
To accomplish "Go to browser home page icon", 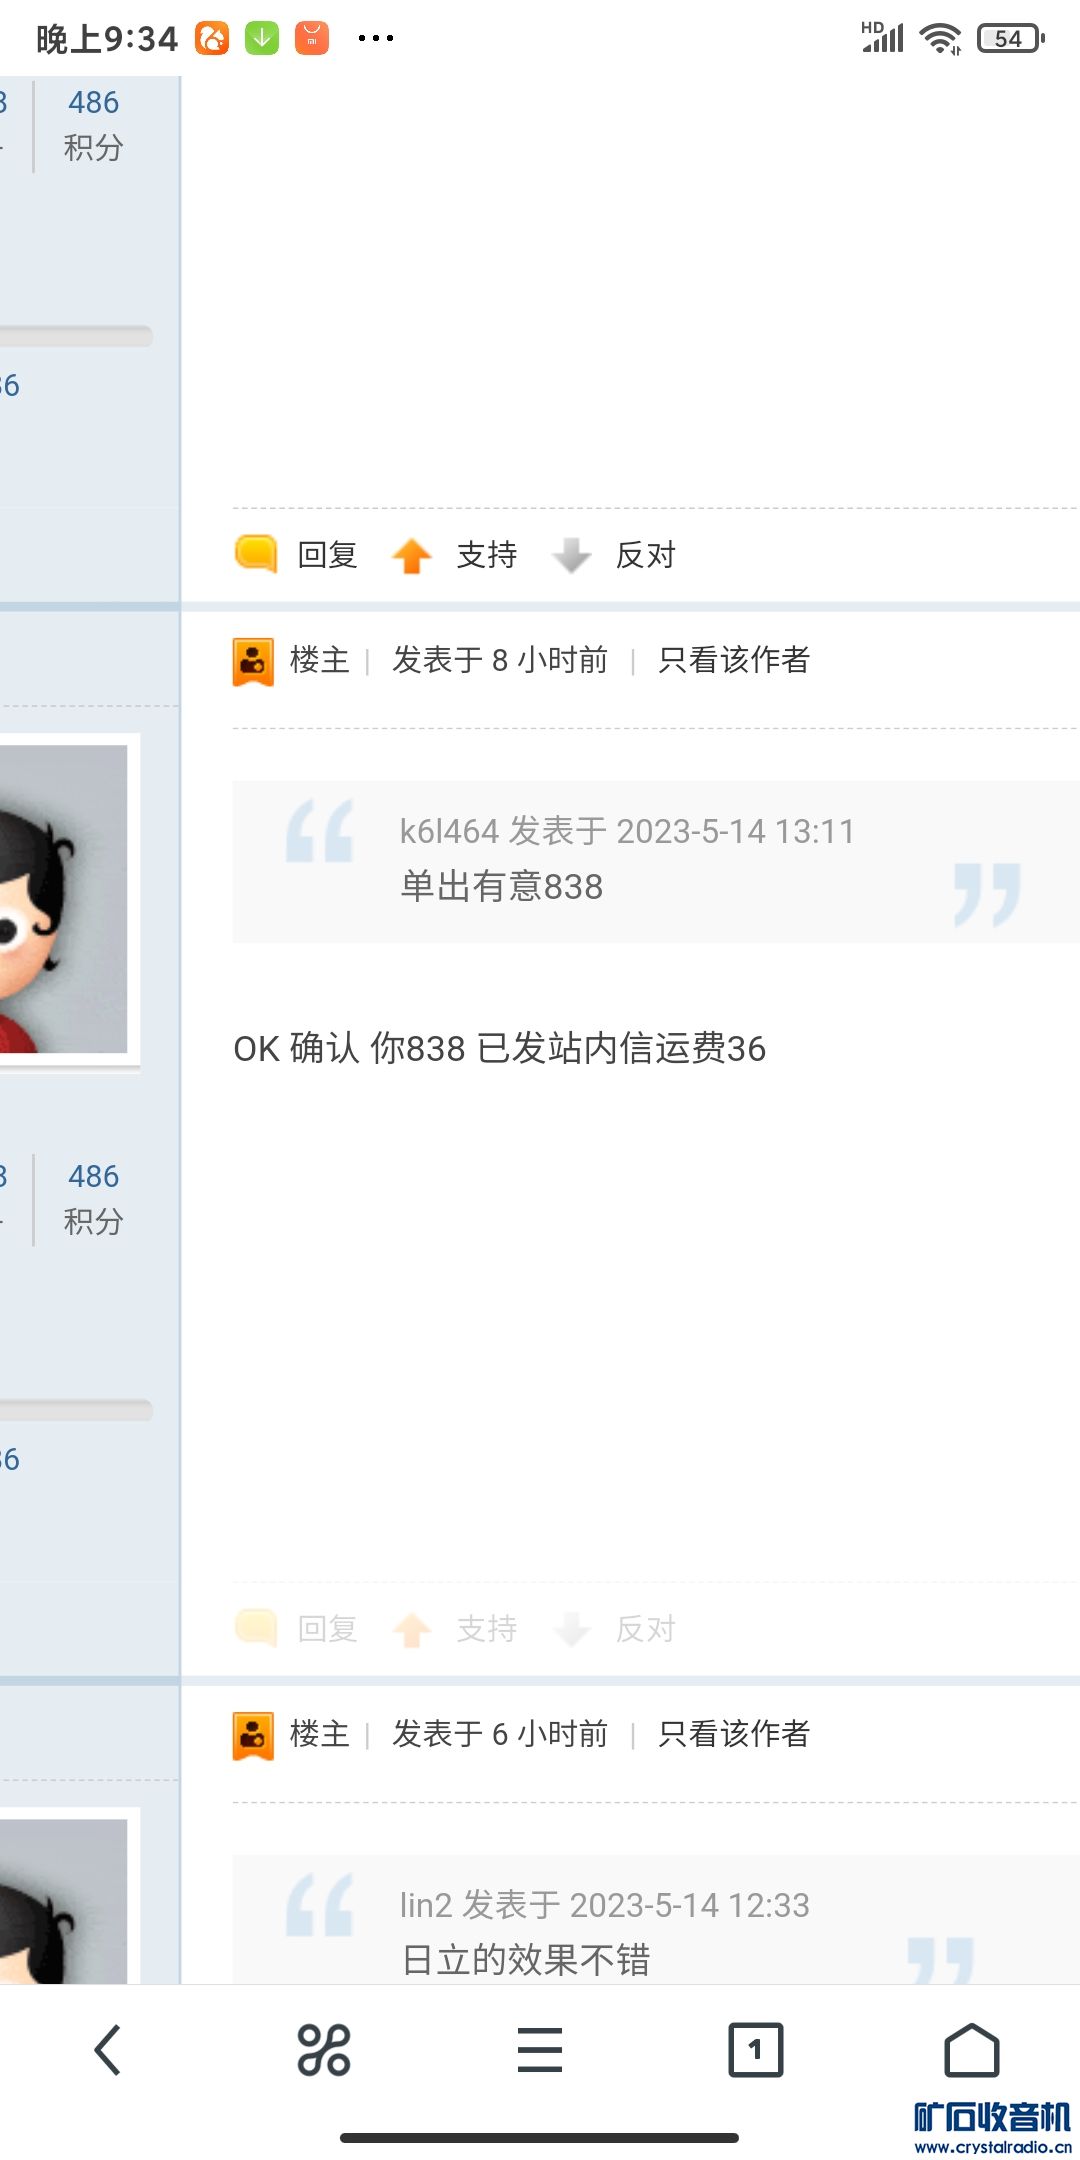I will [x=972, y=2050].
